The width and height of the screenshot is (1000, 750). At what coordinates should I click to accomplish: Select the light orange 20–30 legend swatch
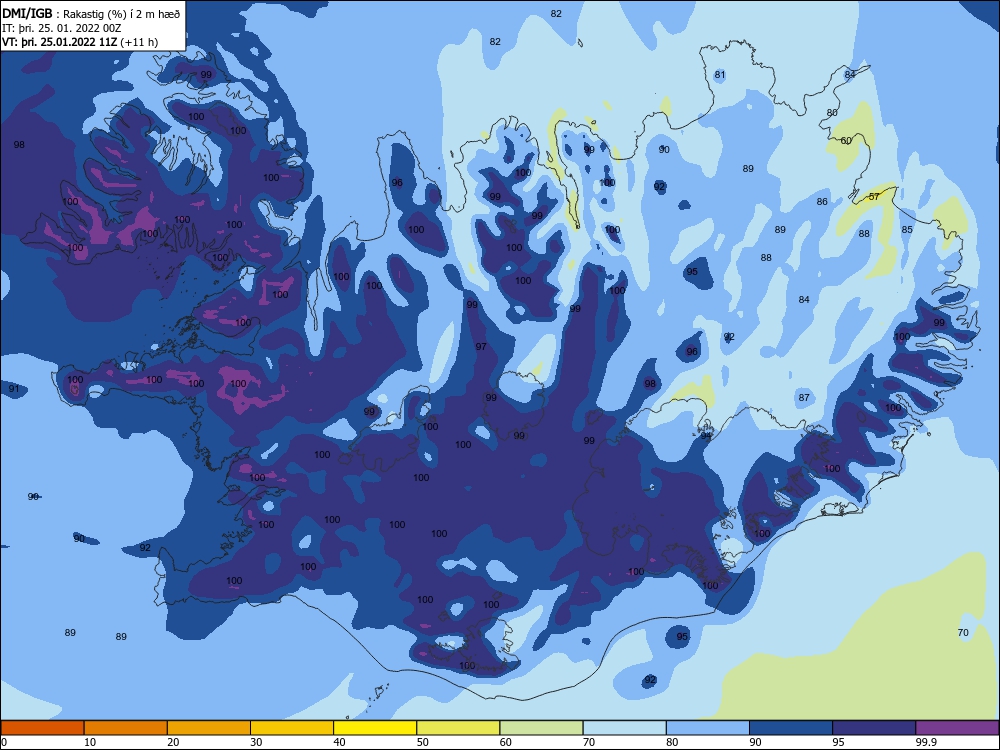[x=209, y=728]
